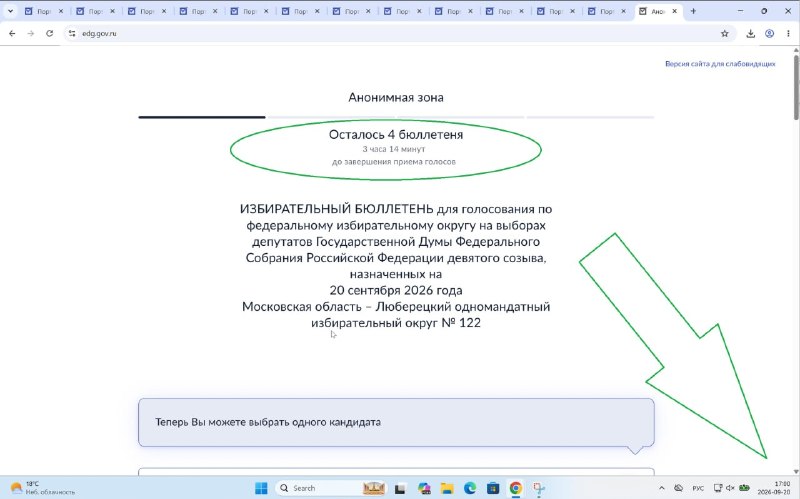
Task: Switch the РУС keyboard language indicator
Action: point(698,488)
